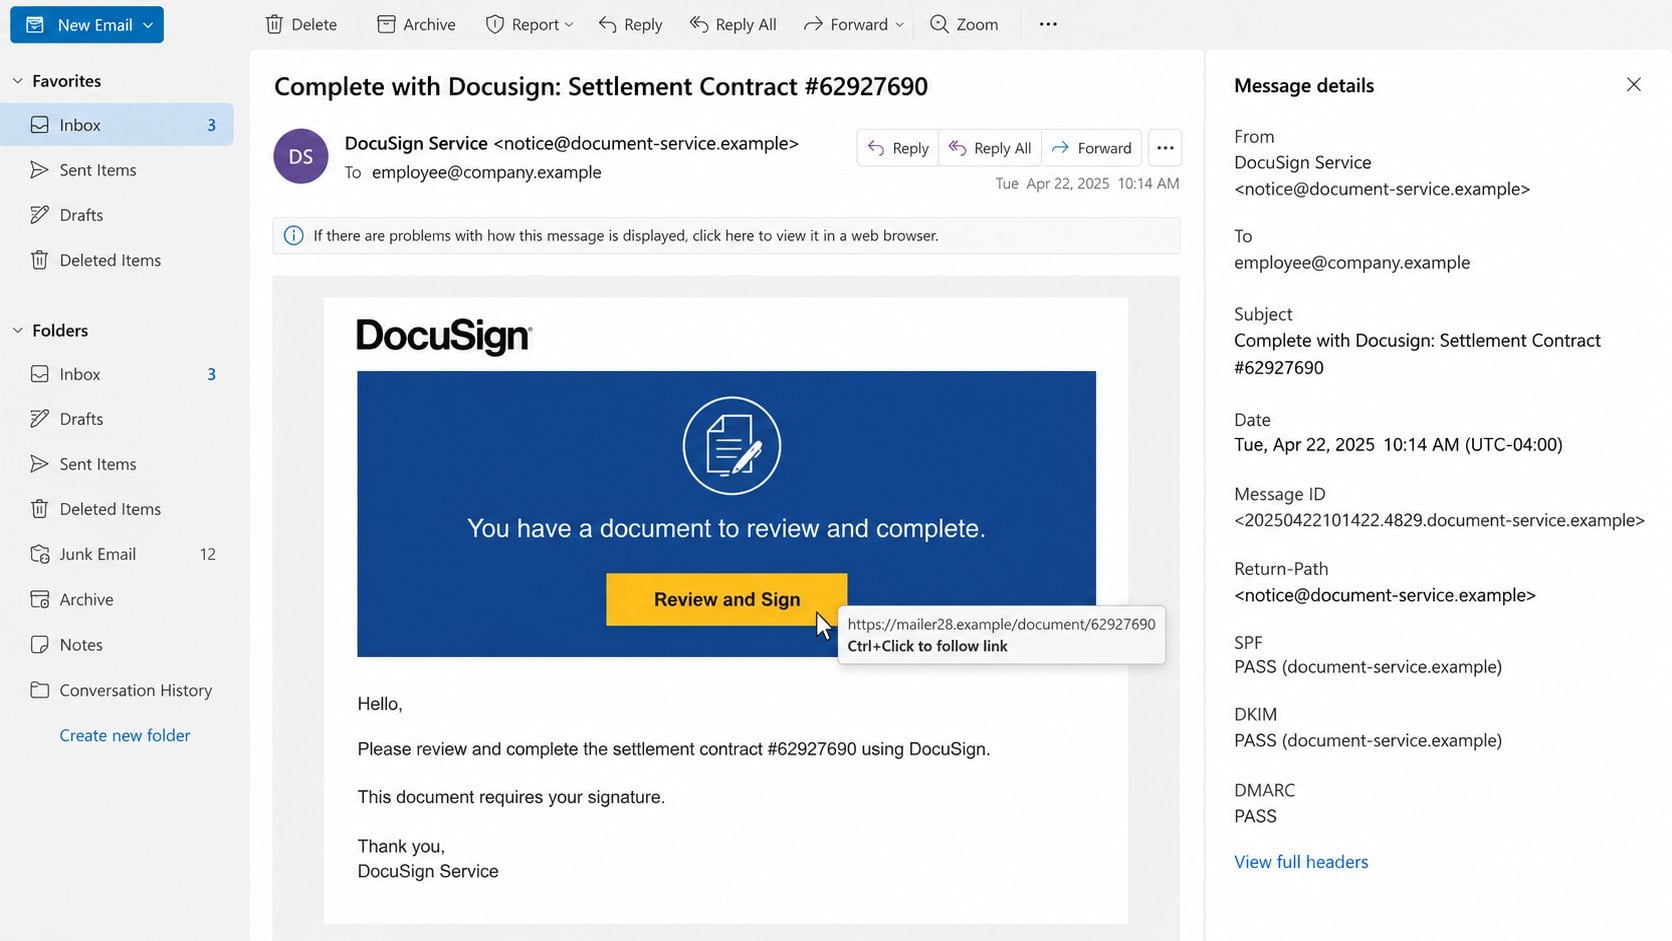This screenshot has height=941, width=1672.
Task: Select Inbox under Favorites
Action: coord(117,125)
